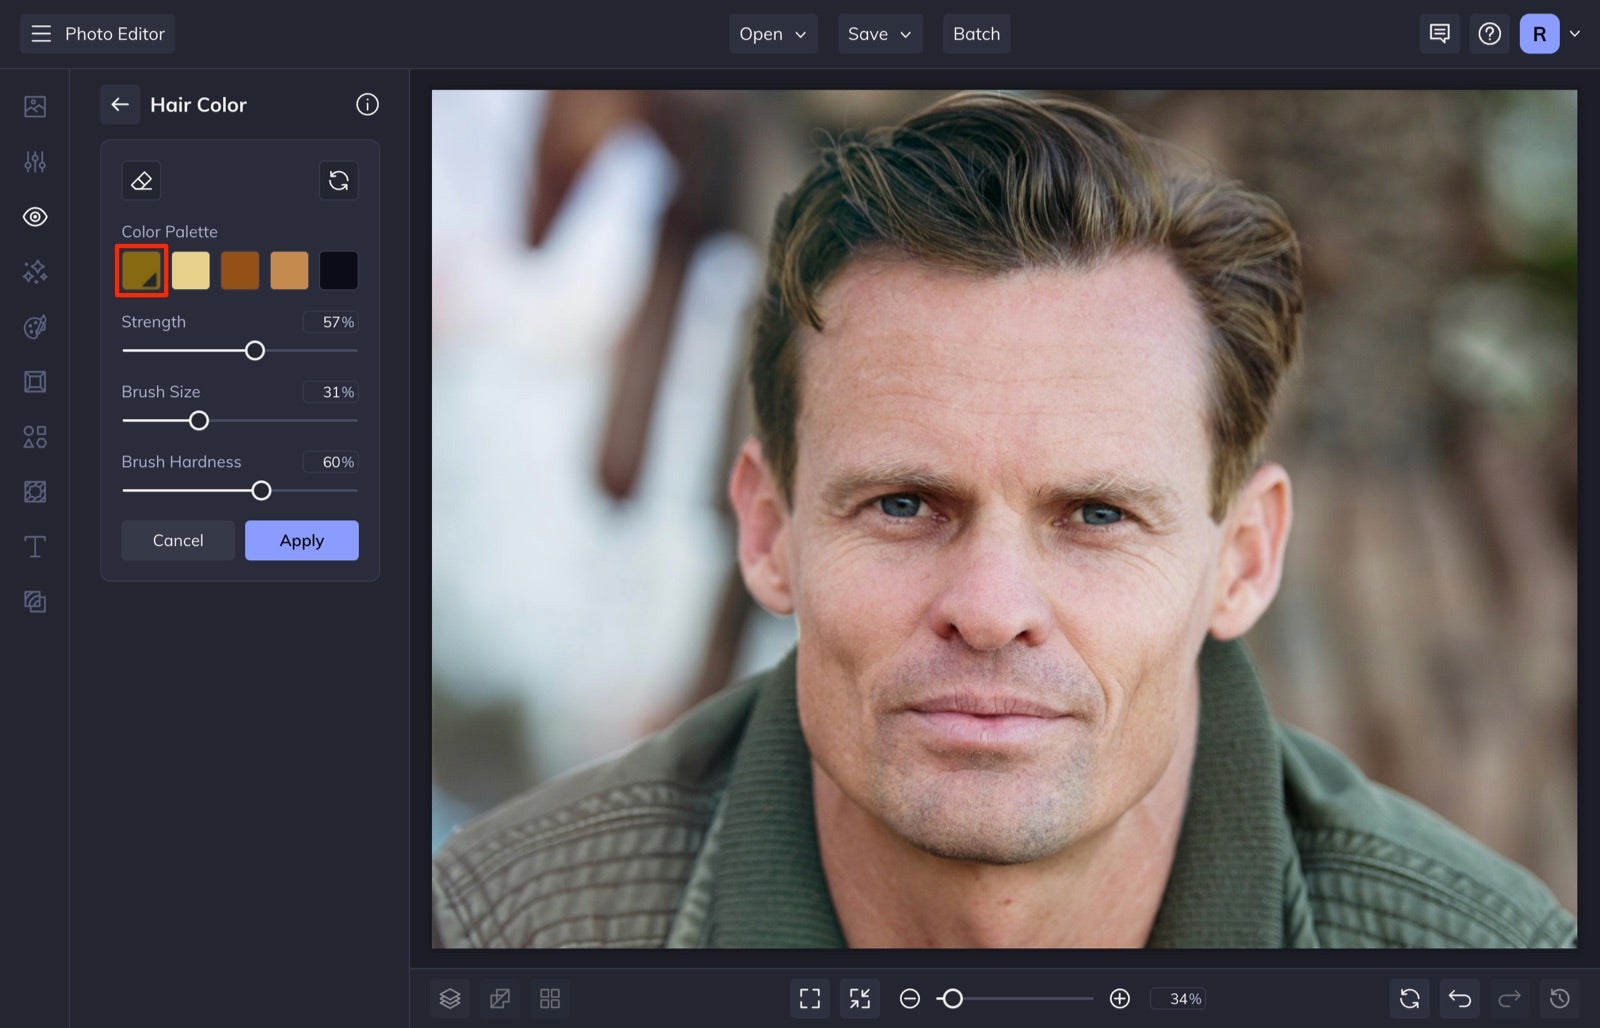
Task: Toggle the layers panel at bottom left
Action: 450,998
